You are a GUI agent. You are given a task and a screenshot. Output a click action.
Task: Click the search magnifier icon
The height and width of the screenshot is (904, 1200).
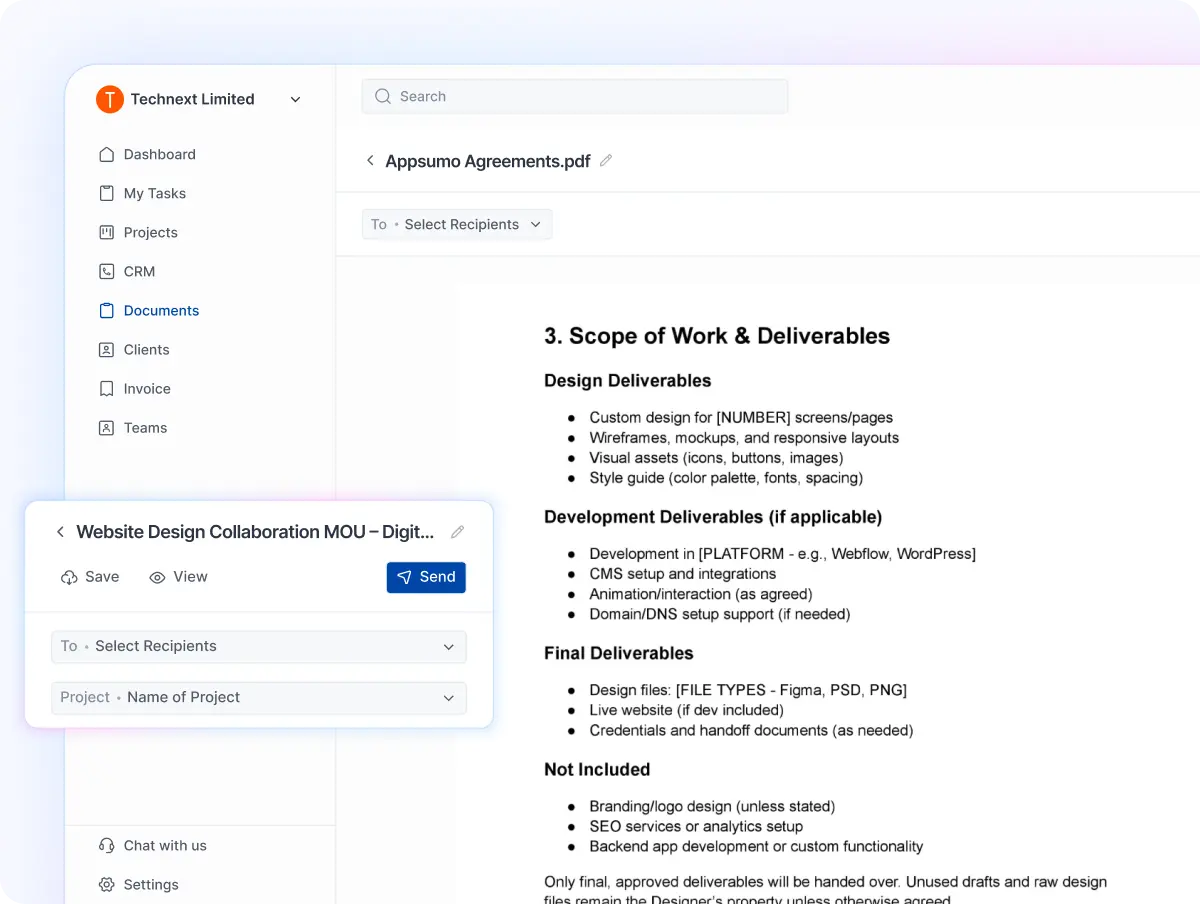382,96
